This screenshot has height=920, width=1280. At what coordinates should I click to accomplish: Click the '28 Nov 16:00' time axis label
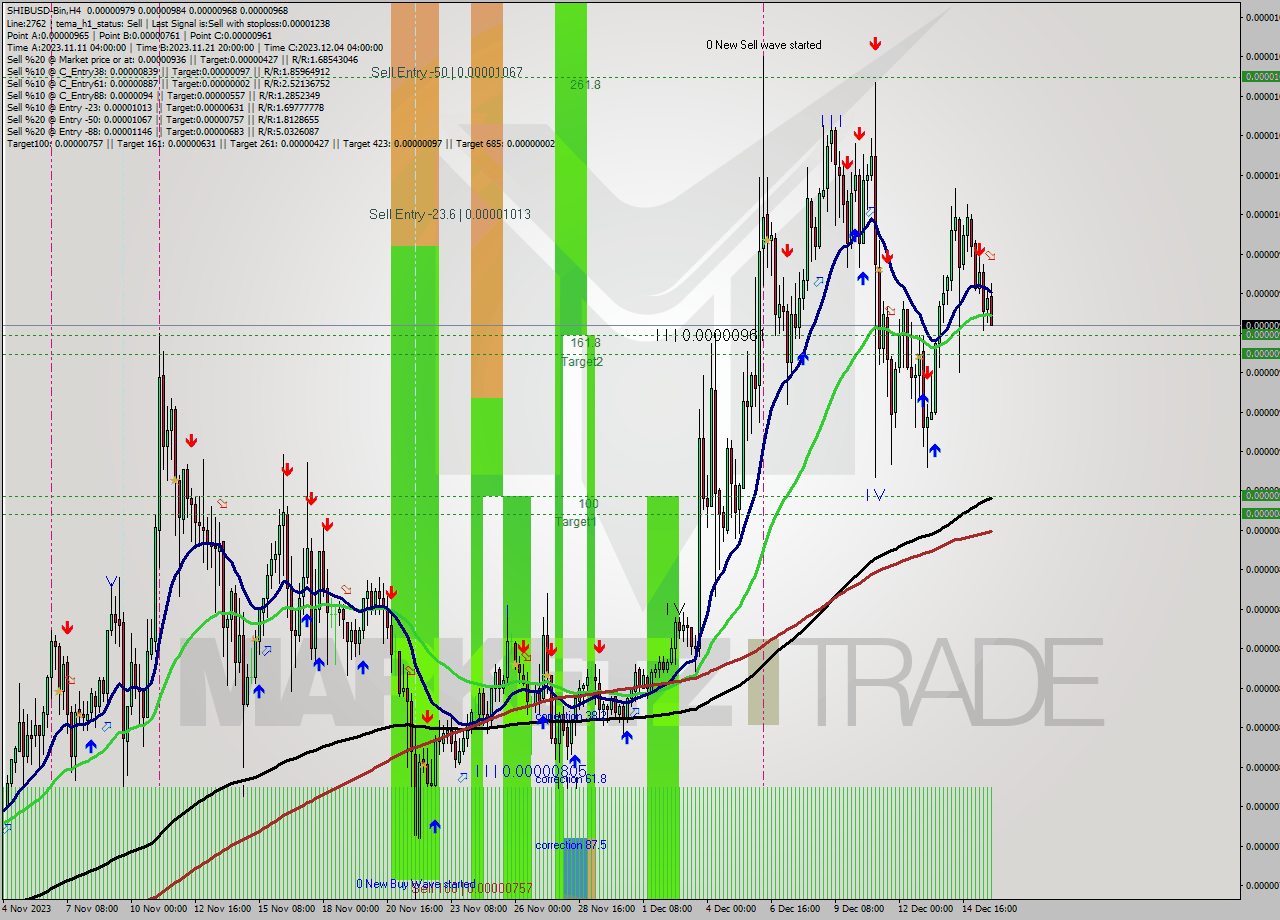tap(606, 909)
